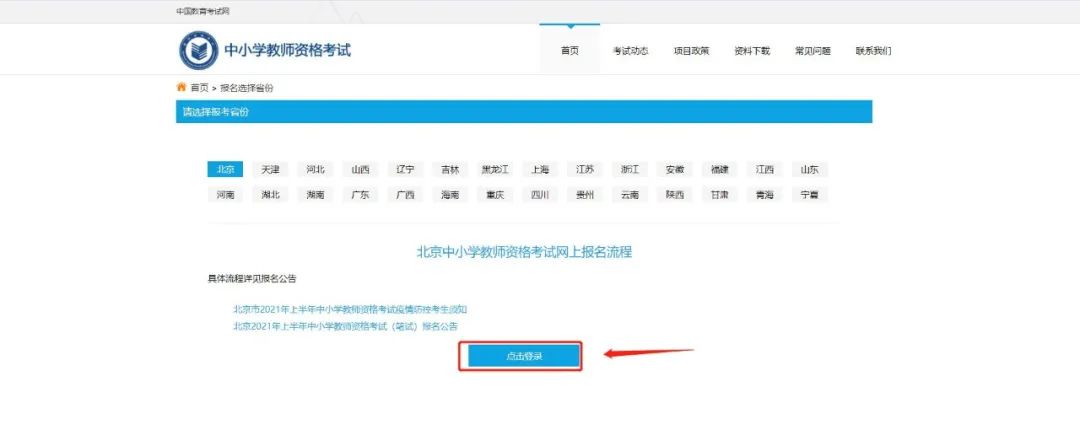The height and width of the screenshot is (430, 1080).
Task: Open the 首页 navigation tab
Action: point(569,51)
